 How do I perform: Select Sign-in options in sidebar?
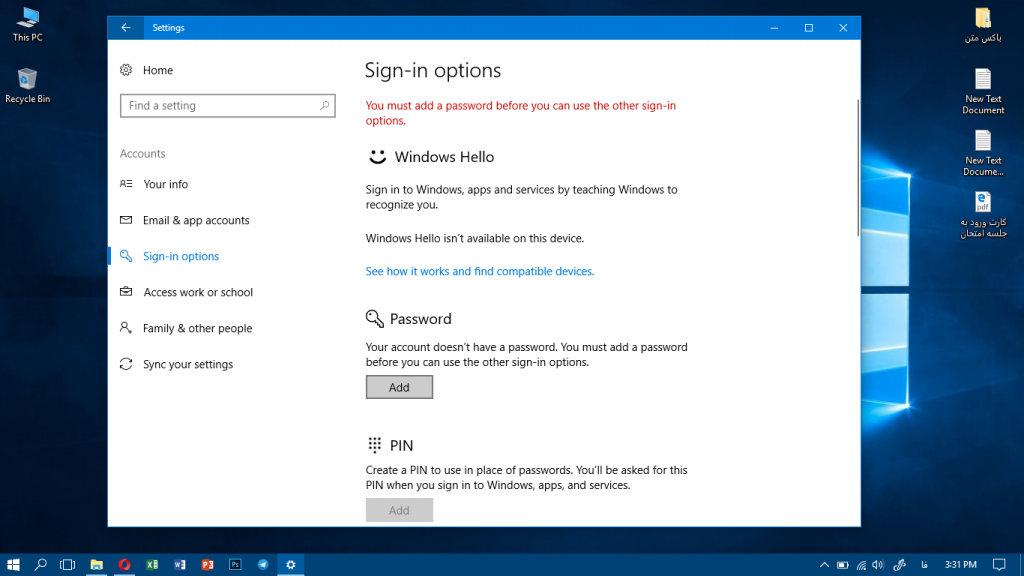point(181,256)
